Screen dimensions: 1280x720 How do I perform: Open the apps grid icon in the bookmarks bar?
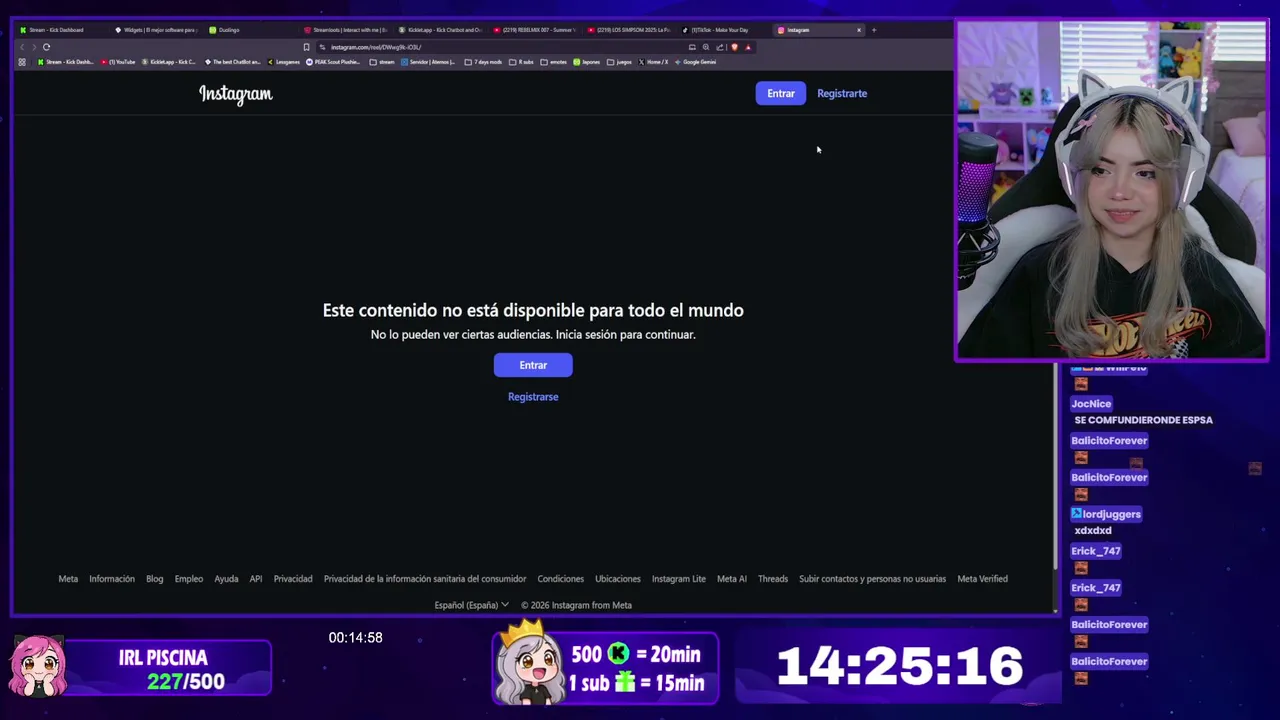tap(22, 62)
